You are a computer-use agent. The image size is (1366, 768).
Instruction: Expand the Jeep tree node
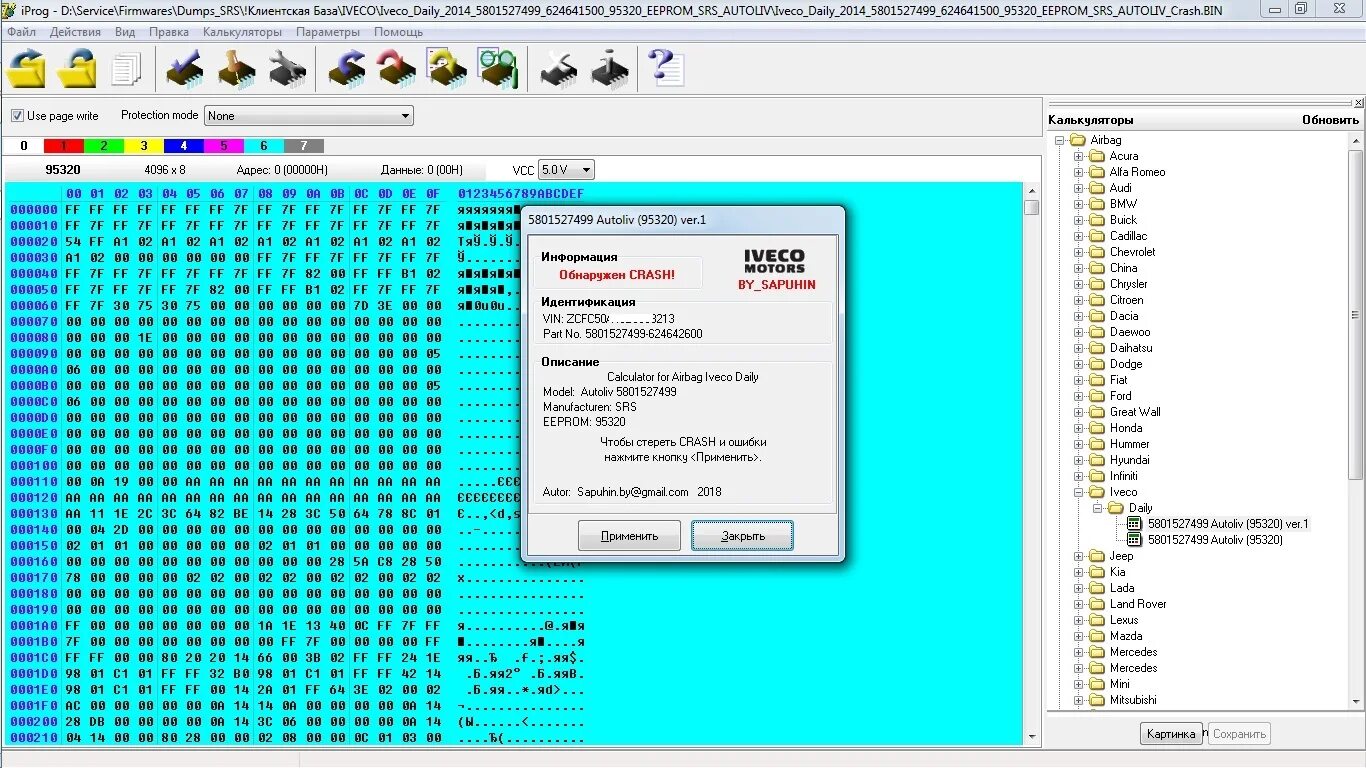1079,556
